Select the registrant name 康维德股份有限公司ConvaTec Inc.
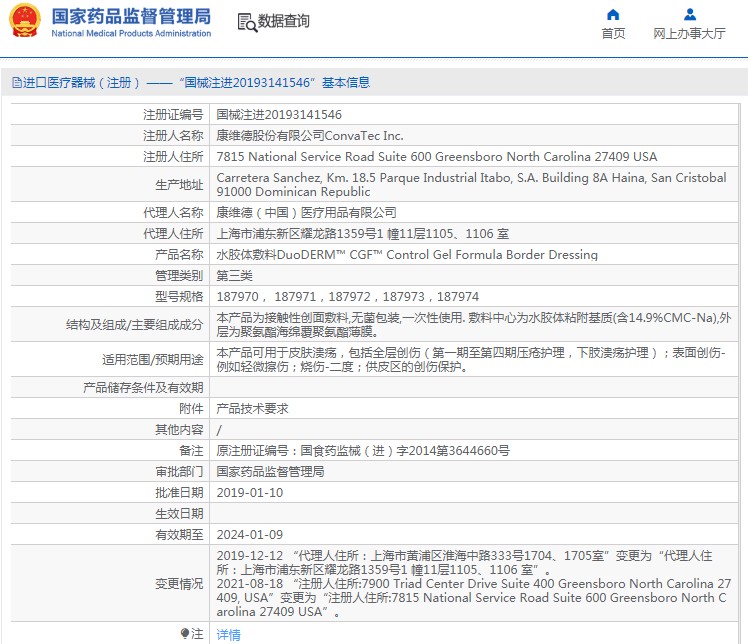Viewport: 748px width, 644px height. point(310,136)
